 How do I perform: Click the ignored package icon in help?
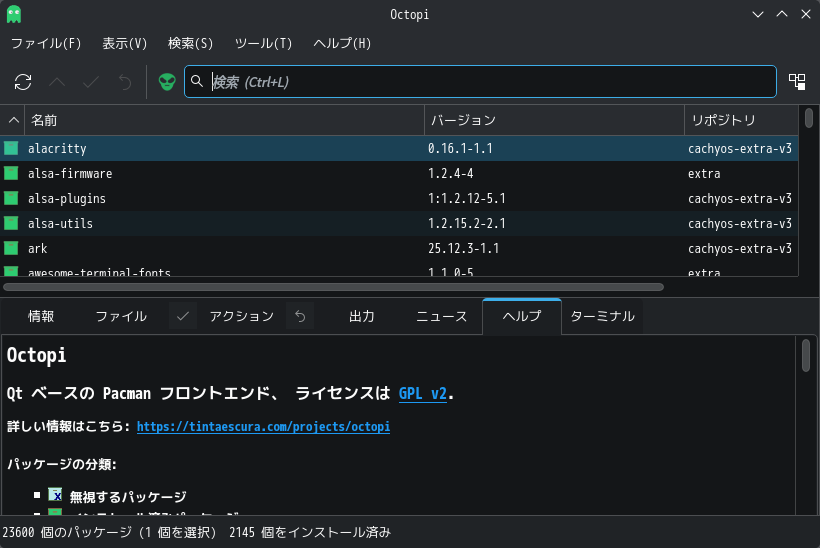(x=55, y=495)
